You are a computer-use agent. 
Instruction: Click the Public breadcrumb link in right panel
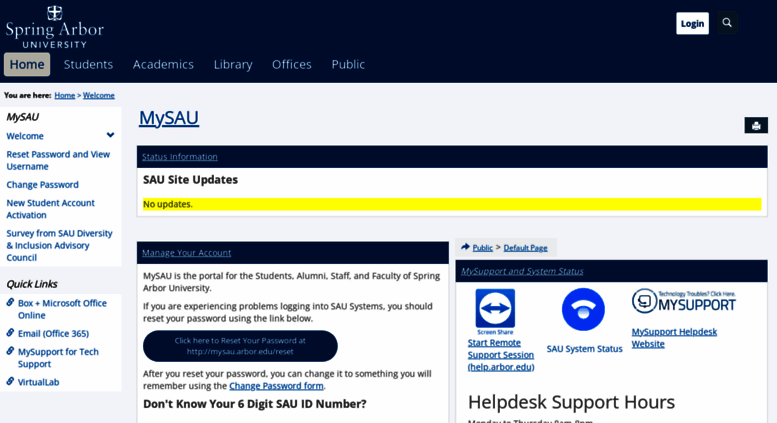(x=483, y=248)
